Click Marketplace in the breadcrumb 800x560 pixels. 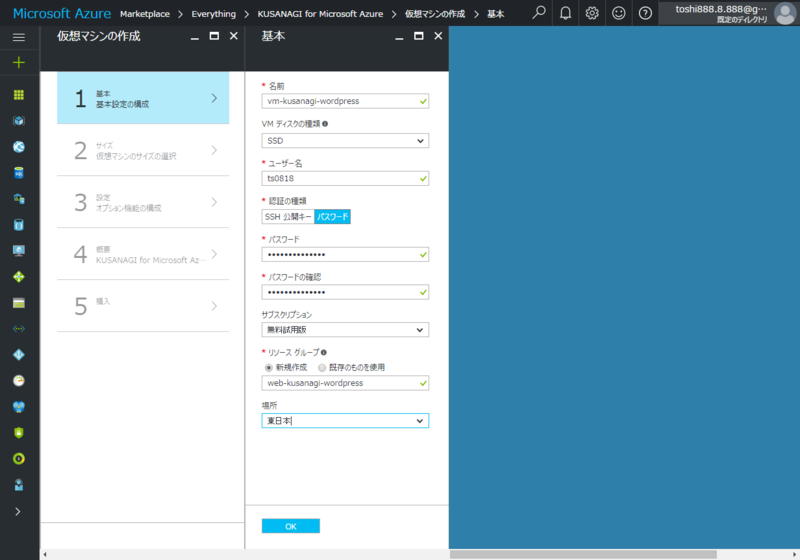coord(145,14)
